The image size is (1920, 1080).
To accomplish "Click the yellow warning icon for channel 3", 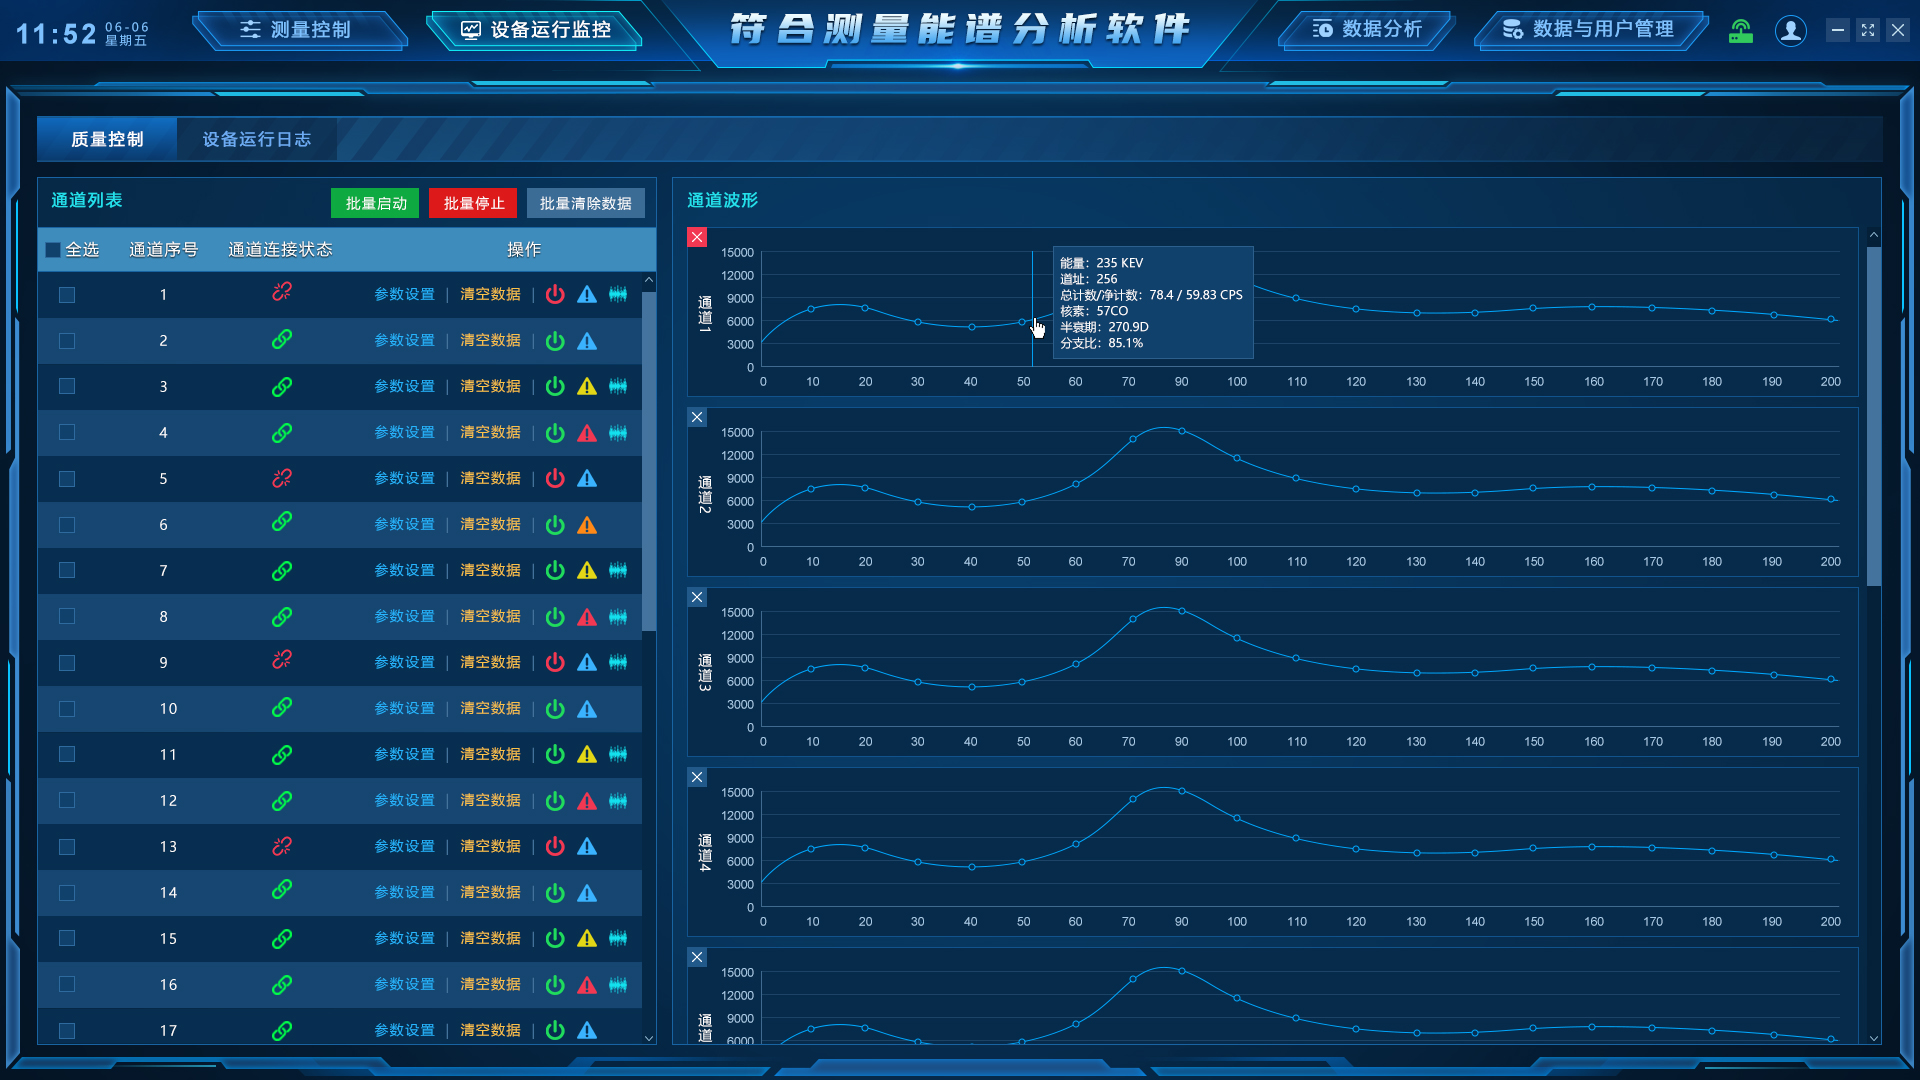I will pos(587,387).
